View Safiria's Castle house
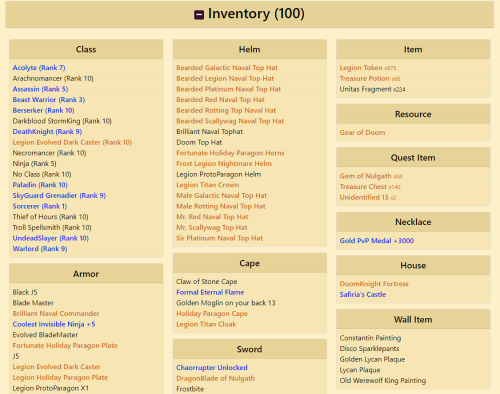Viewport: 500px width, 394px height. tap(363, 294)
